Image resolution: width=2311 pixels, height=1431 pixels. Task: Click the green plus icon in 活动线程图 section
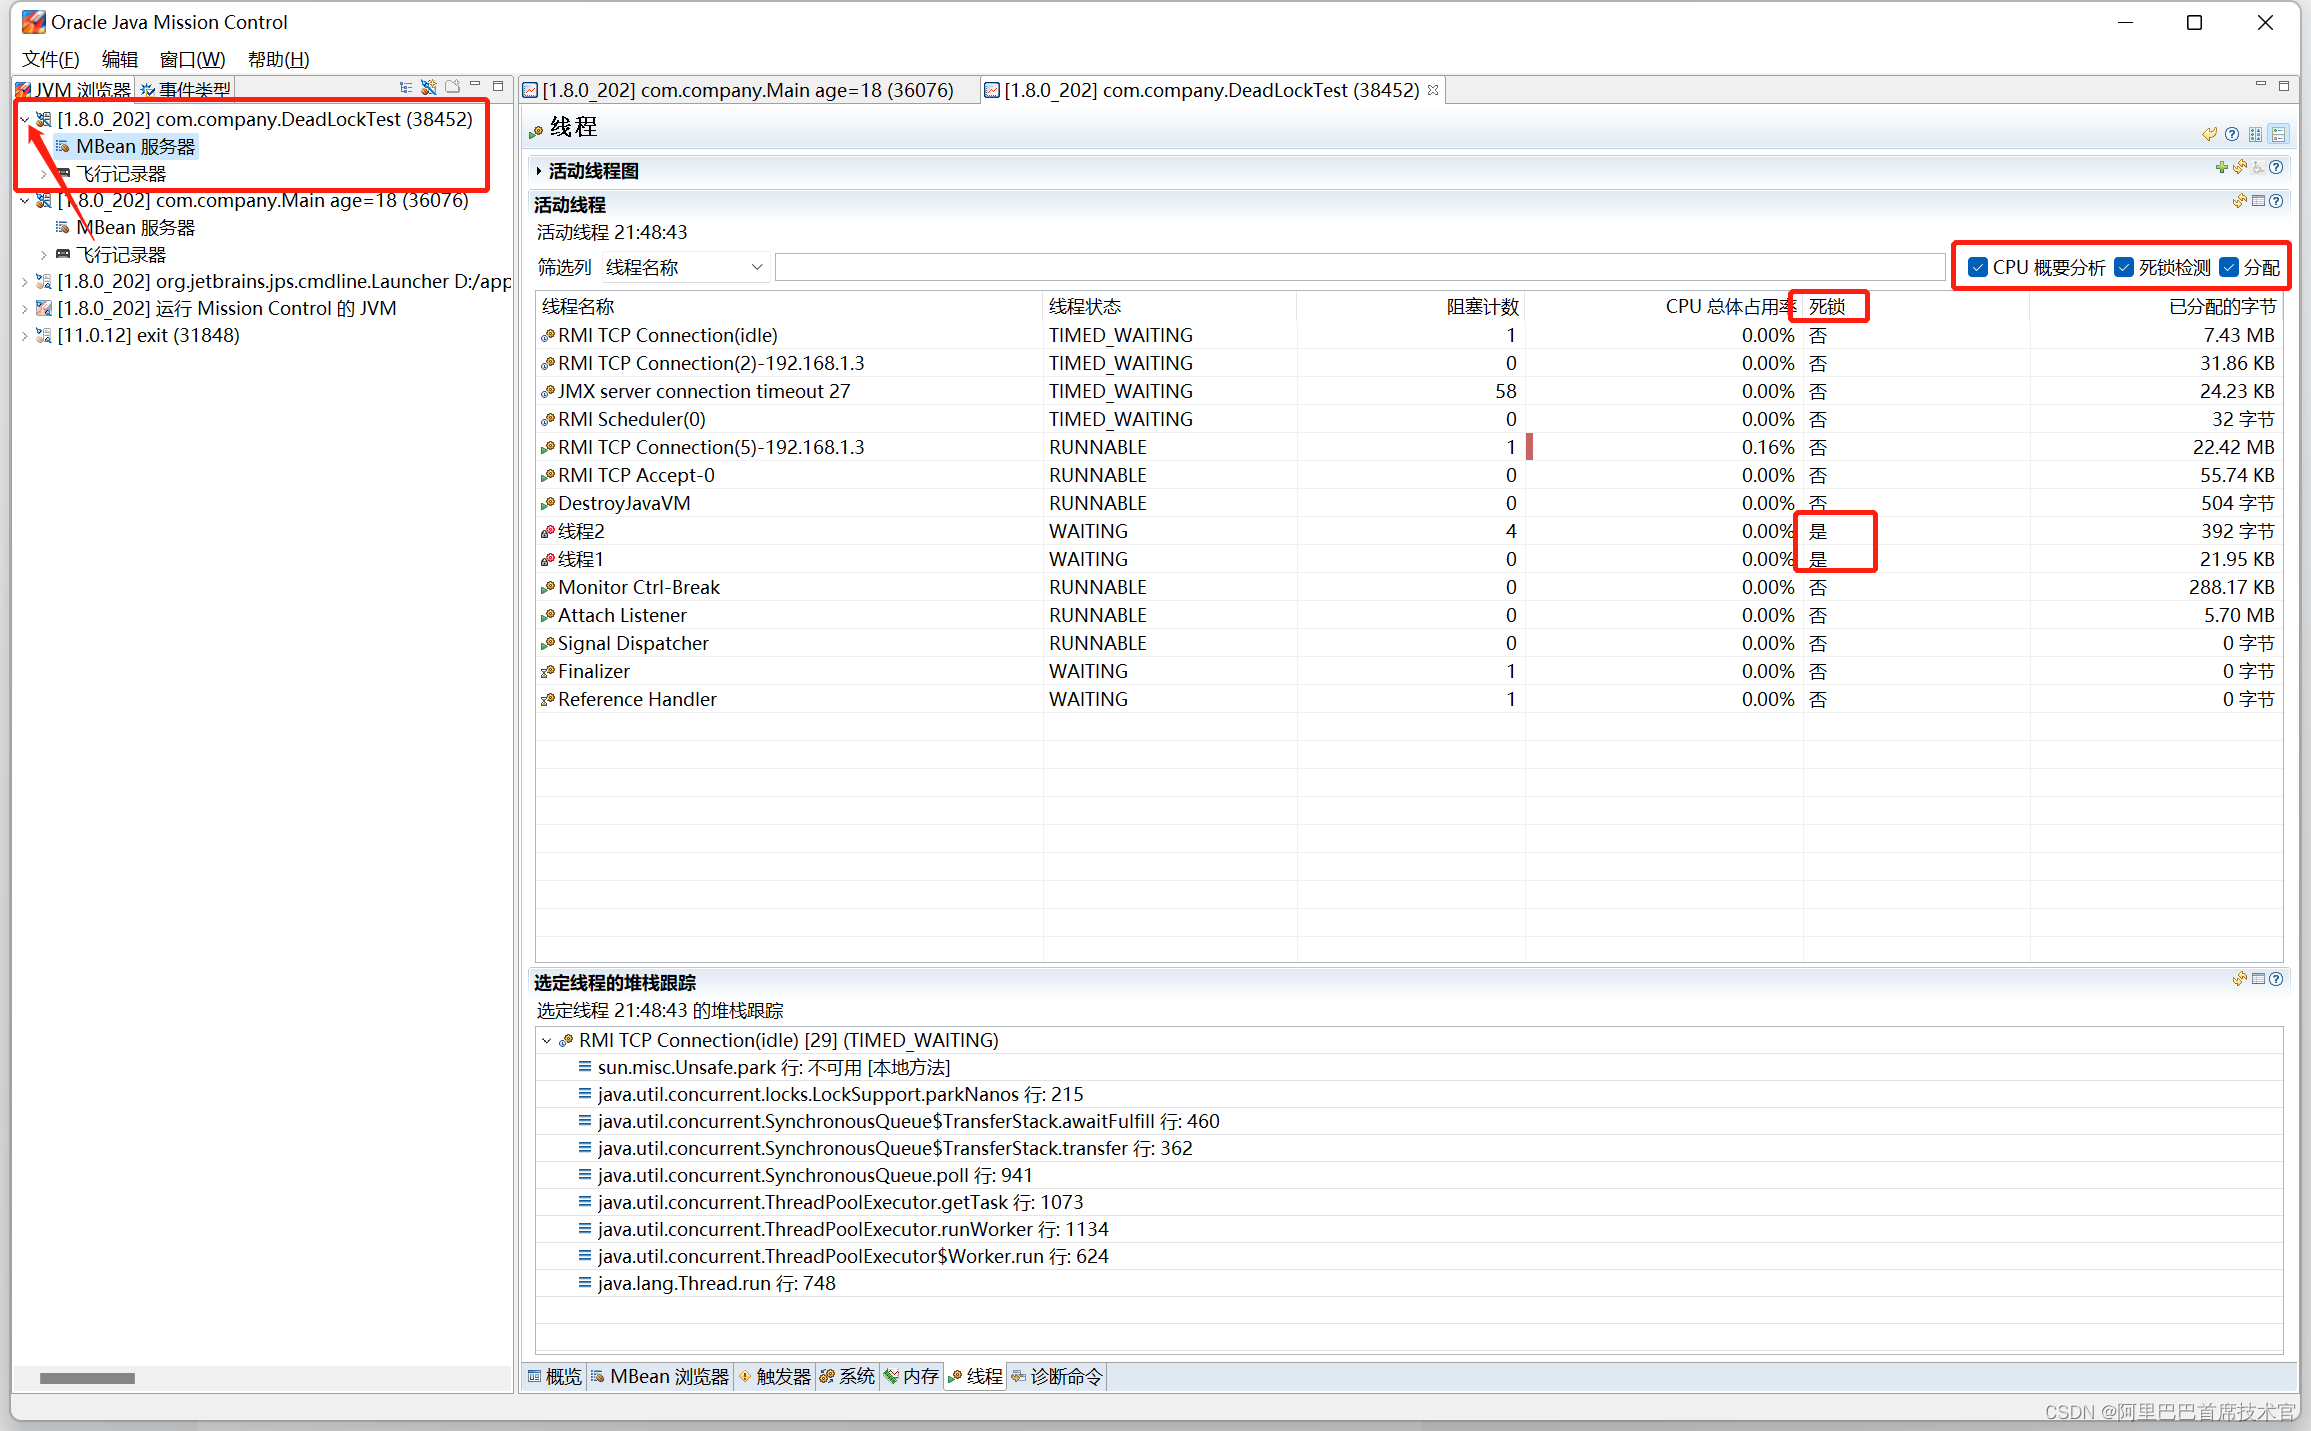pyautogui.click(x=2222, y=168)
